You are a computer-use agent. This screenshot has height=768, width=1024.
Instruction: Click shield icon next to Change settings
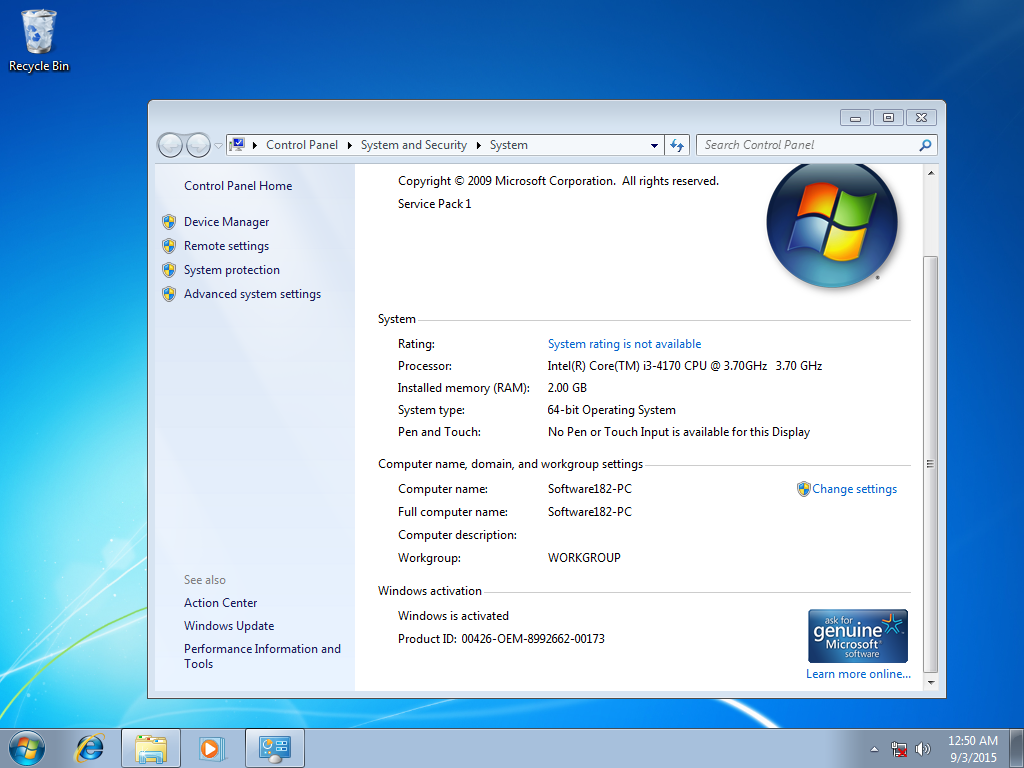click(x=803, y=489)
